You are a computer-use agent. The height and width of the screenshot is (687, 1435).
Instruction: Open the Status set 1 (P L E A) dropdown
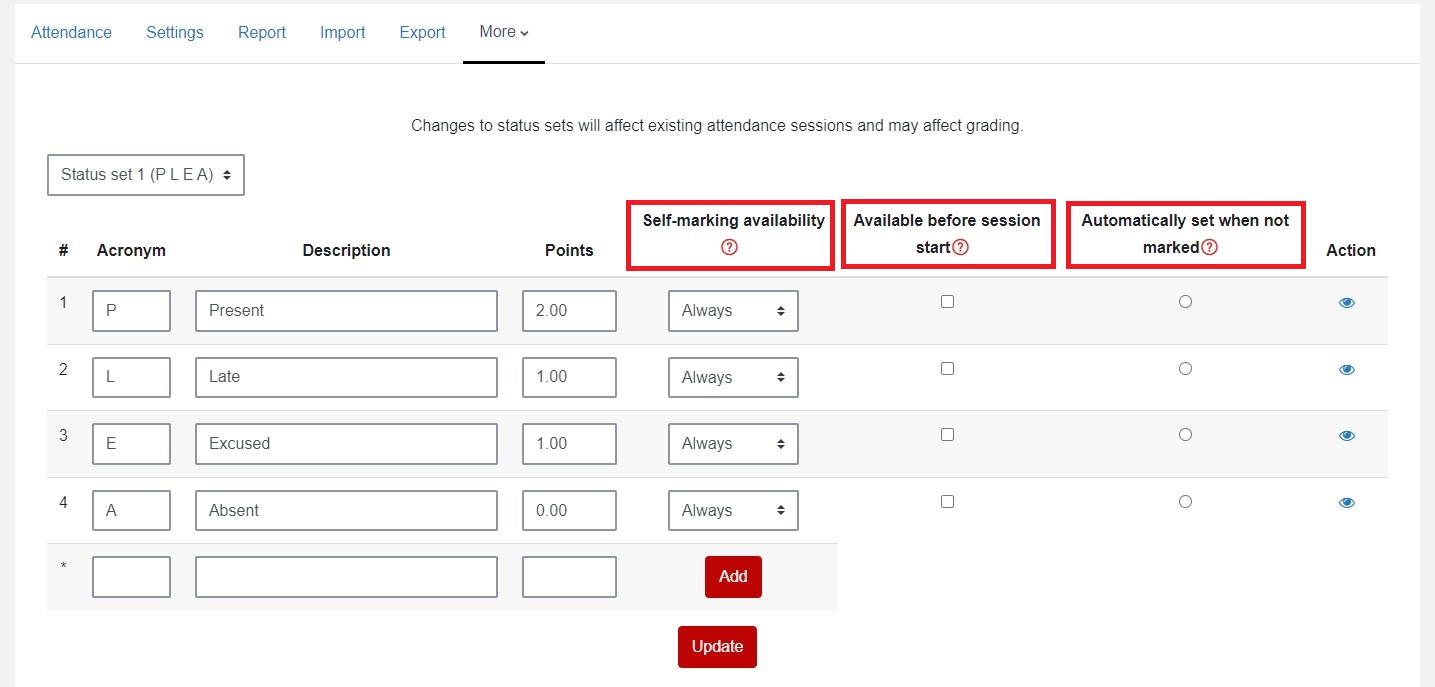pyautogui.click(x=146, y=175)
